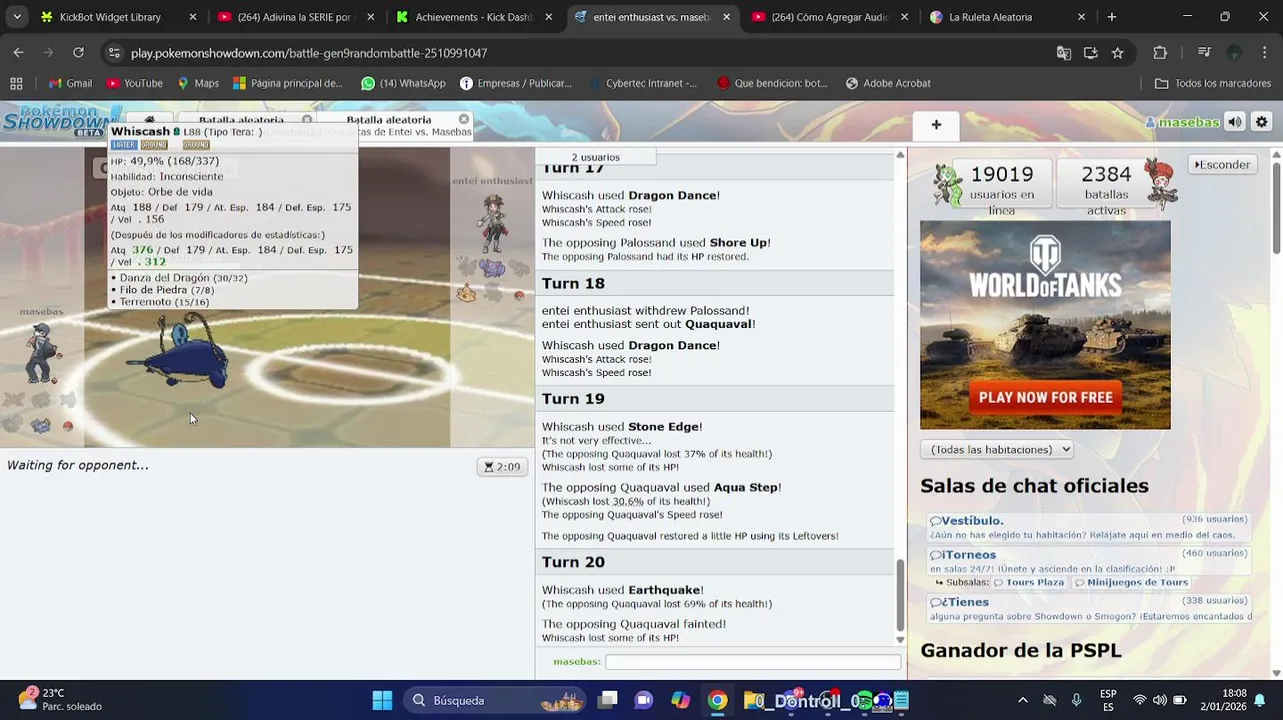Go back in browser history
This screenshot has width=1283, height=720.
(18, 53)
